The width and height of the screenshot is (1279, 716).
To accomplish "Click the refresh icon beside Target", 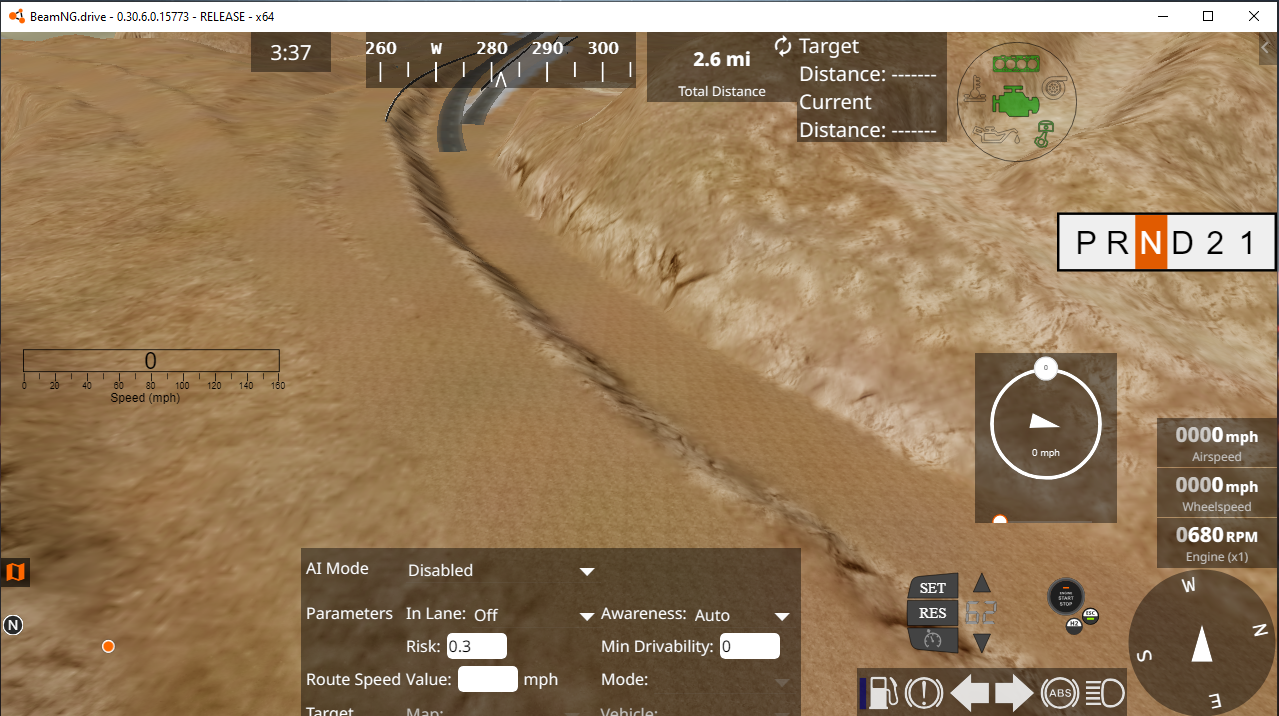I will (x=783, y=46).
